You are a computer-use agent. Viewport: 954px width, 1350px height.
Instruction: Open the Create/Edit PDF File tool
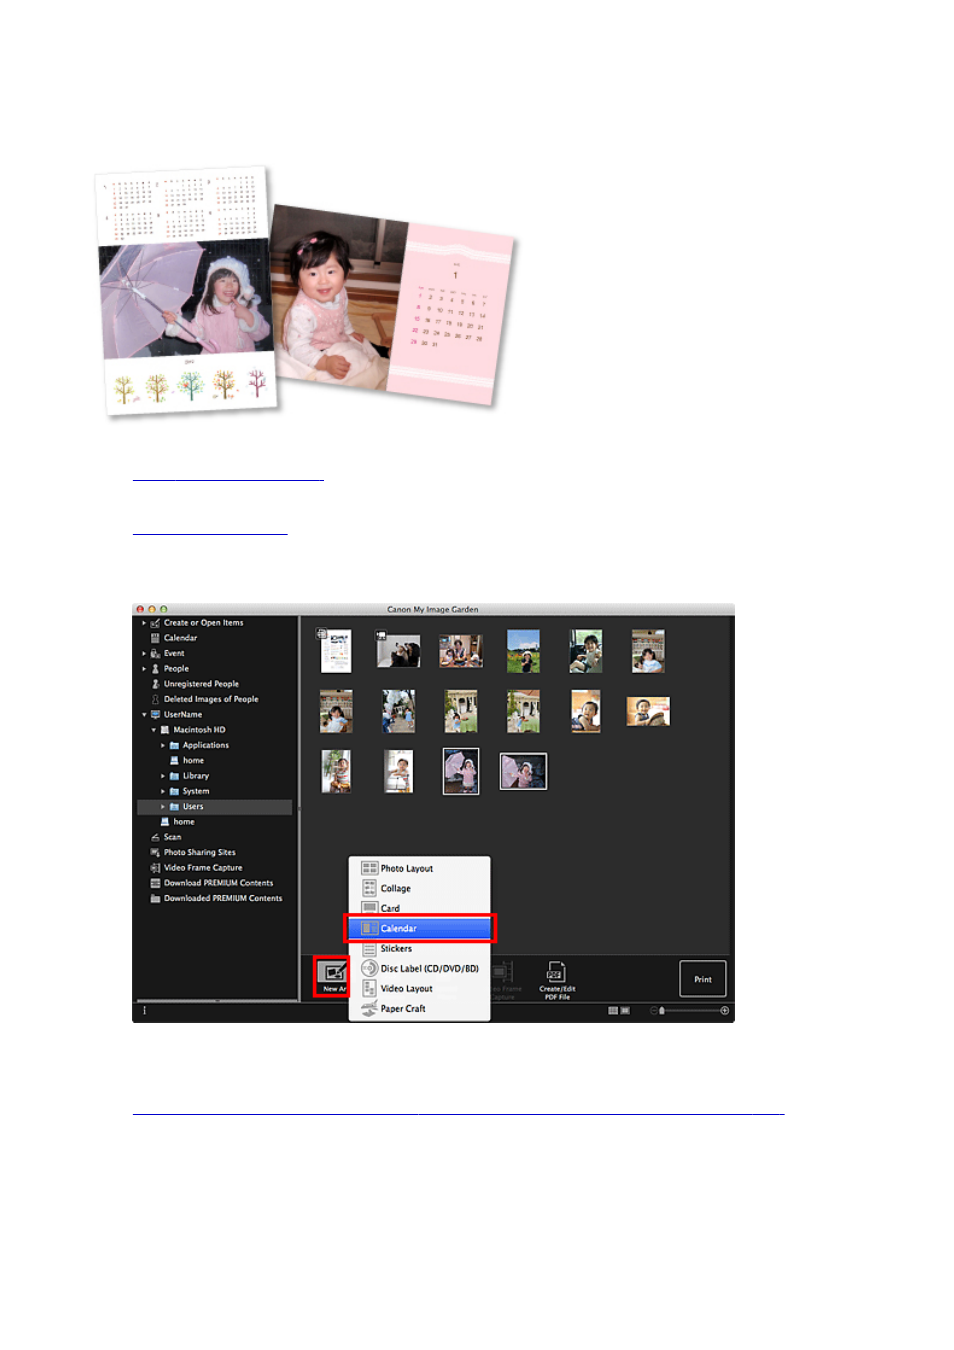tap(557, 981)
